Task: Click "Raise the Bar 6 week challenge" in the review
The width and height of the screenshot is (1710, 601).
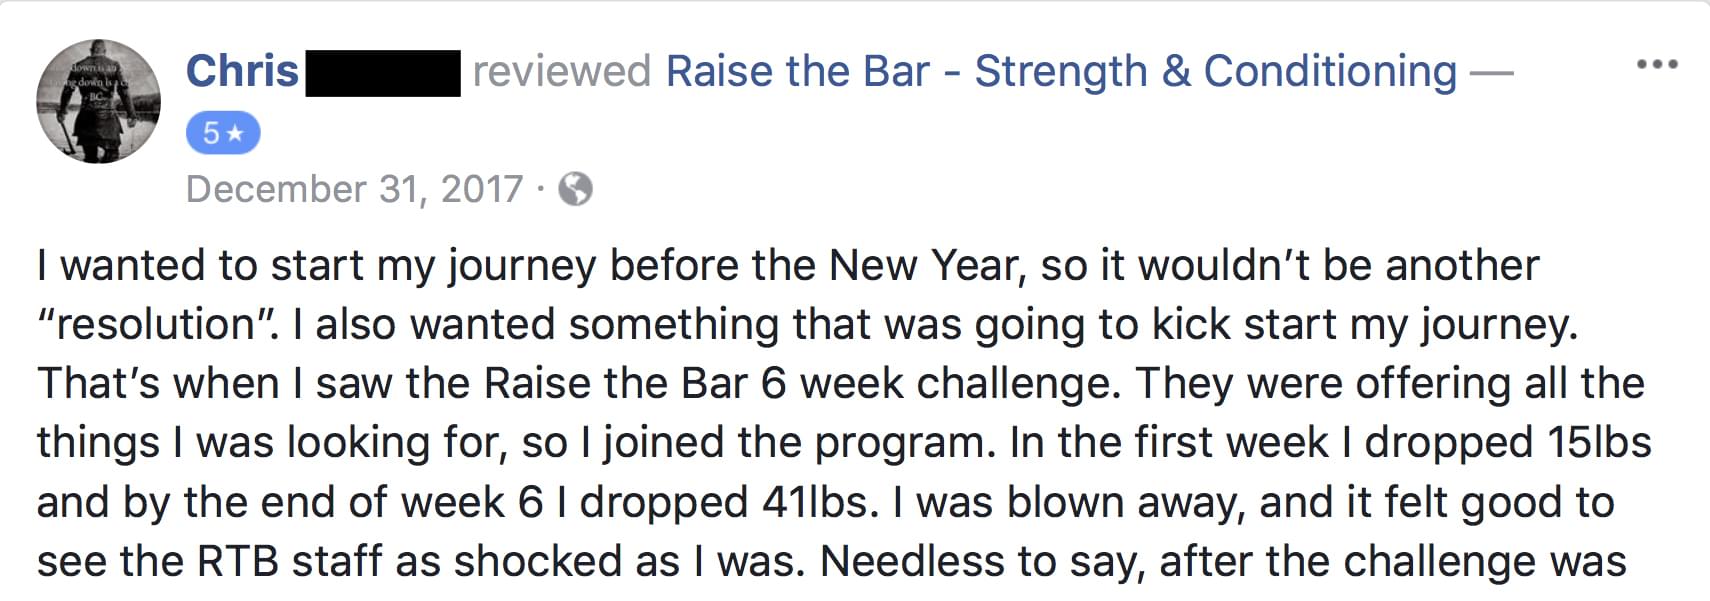Action: (802, 383)
